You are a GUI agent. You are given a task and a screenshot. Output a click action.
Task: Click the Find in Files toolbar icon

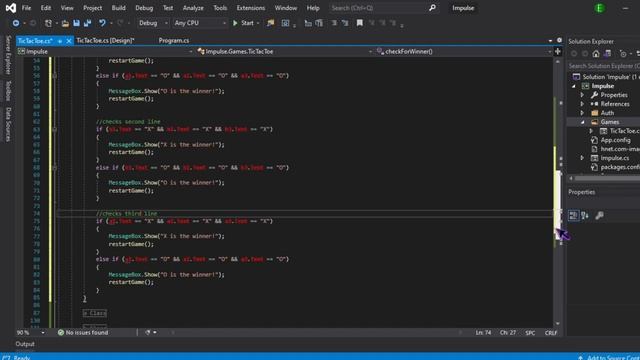[270, 23]
